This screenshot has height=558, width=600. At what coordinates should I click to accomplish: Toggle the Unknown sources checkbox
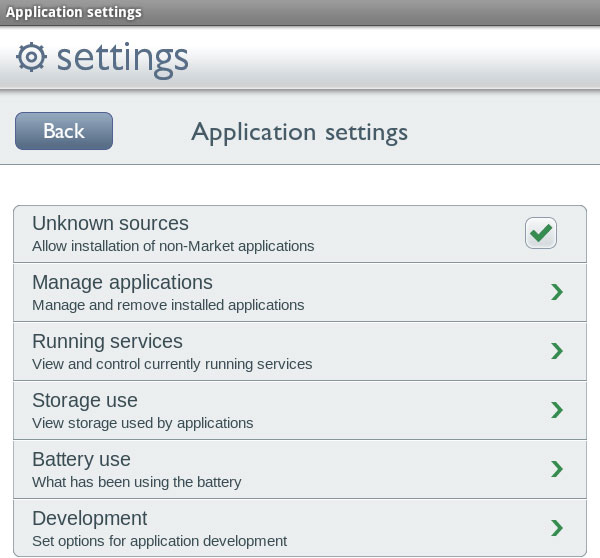click(x=541, y=233)
